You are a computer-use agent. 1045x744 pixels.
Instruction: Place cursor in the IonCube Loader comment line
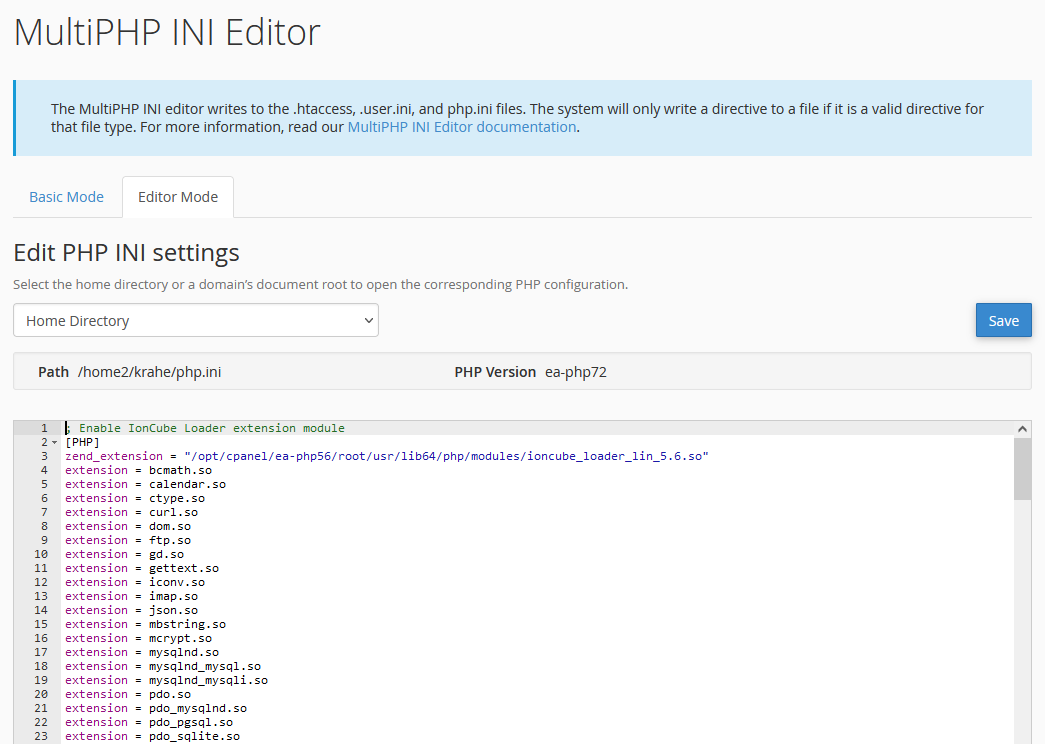click(x=210, y=428)
